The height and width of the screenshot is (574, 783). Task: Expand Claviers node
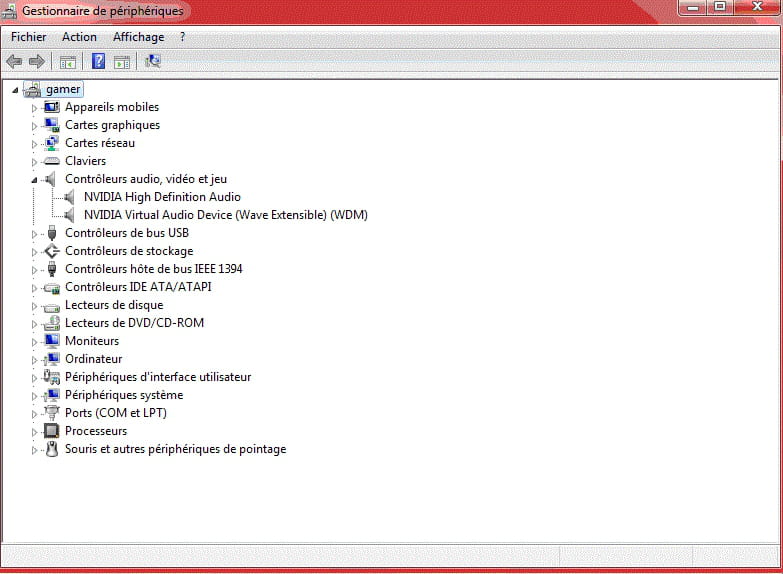(34, 162)
